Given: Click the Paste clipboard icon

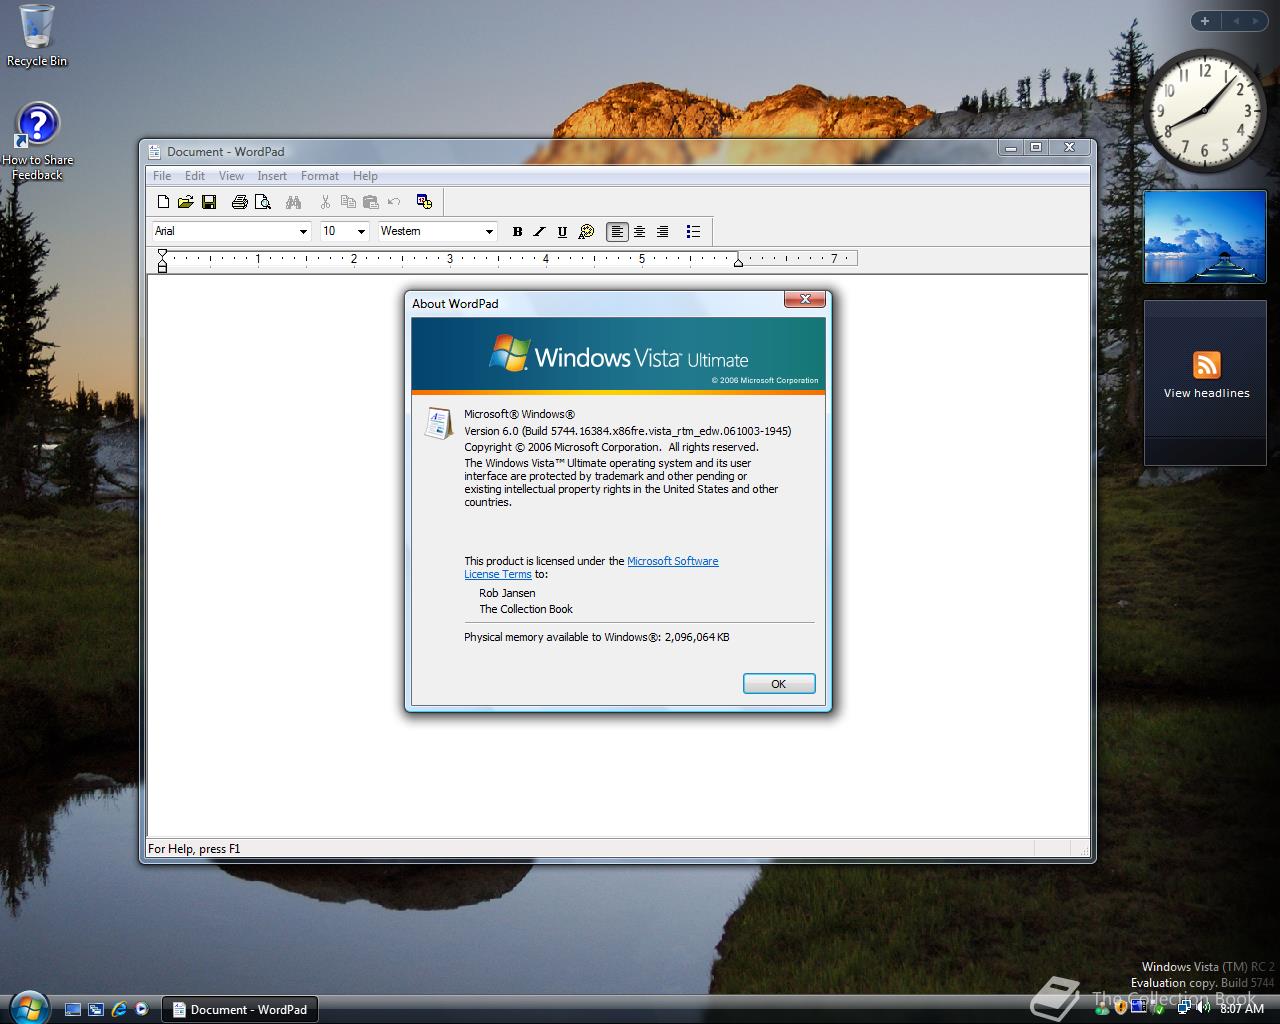Looking at the screenshot, I should (371, 202).
